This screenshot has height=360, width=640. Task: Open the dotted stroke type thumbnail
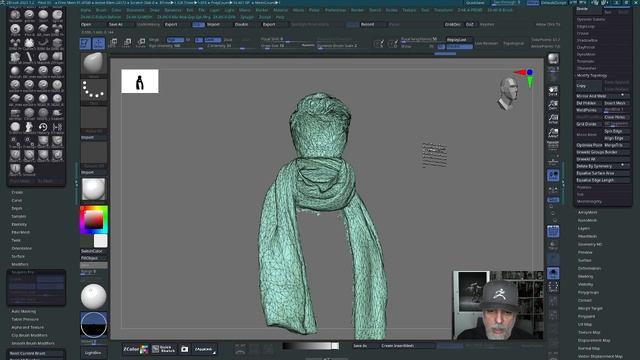(x=93, y=90)
